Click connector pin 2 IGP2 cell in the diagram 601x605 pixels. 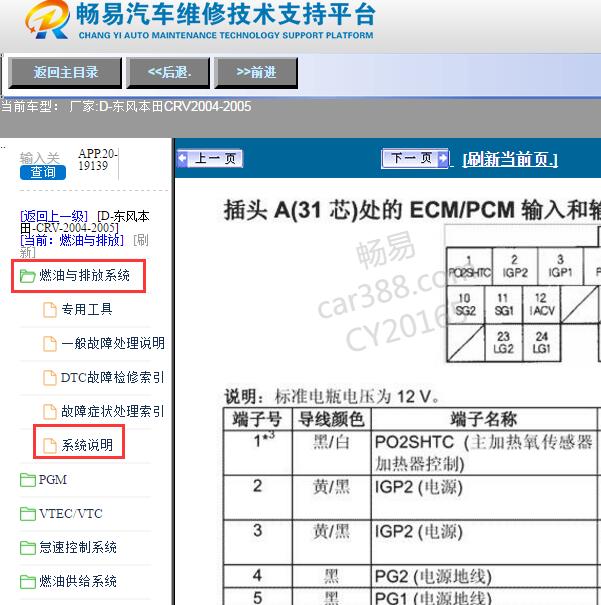coord(515,266)
